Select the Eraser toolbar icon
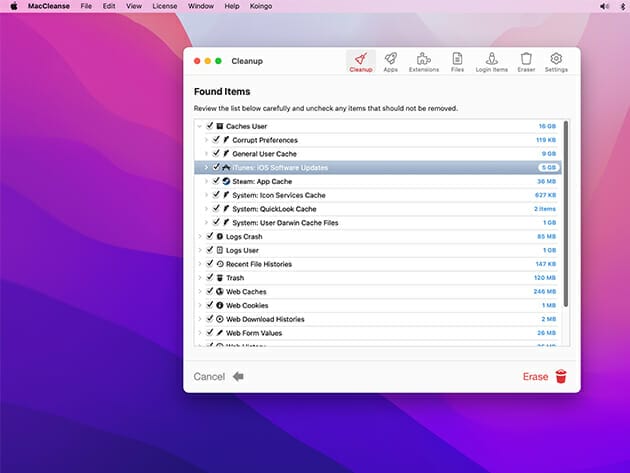 [525, 62]
